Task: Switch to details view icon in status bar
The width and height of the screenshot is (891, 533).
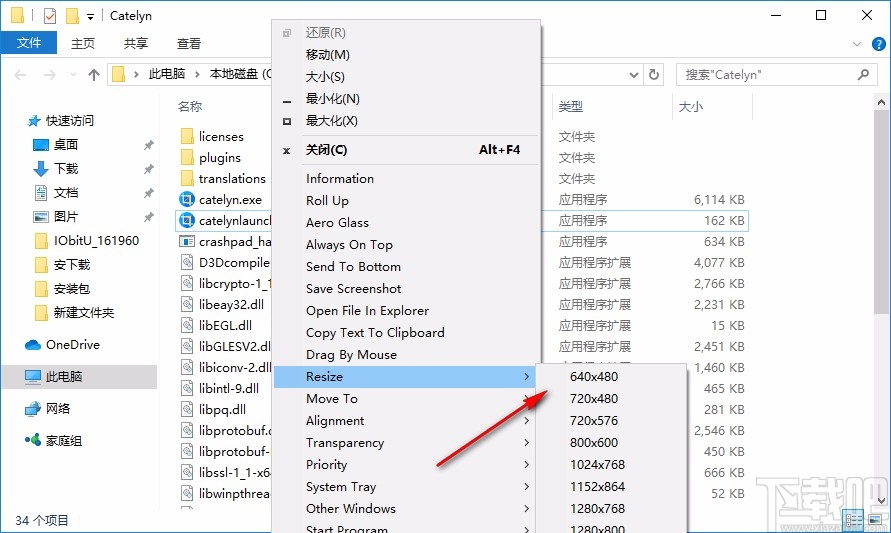Action: tap(853, 519)
